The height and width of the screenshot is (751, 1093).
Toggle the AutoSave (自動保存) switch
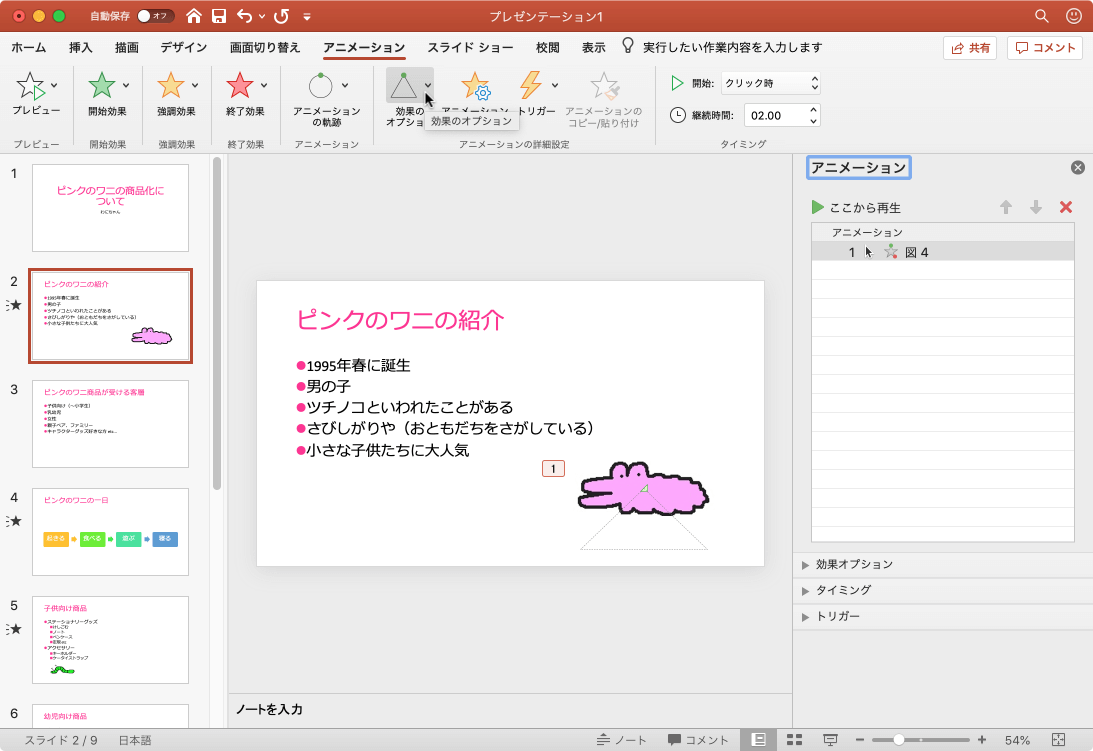point(155,16)
